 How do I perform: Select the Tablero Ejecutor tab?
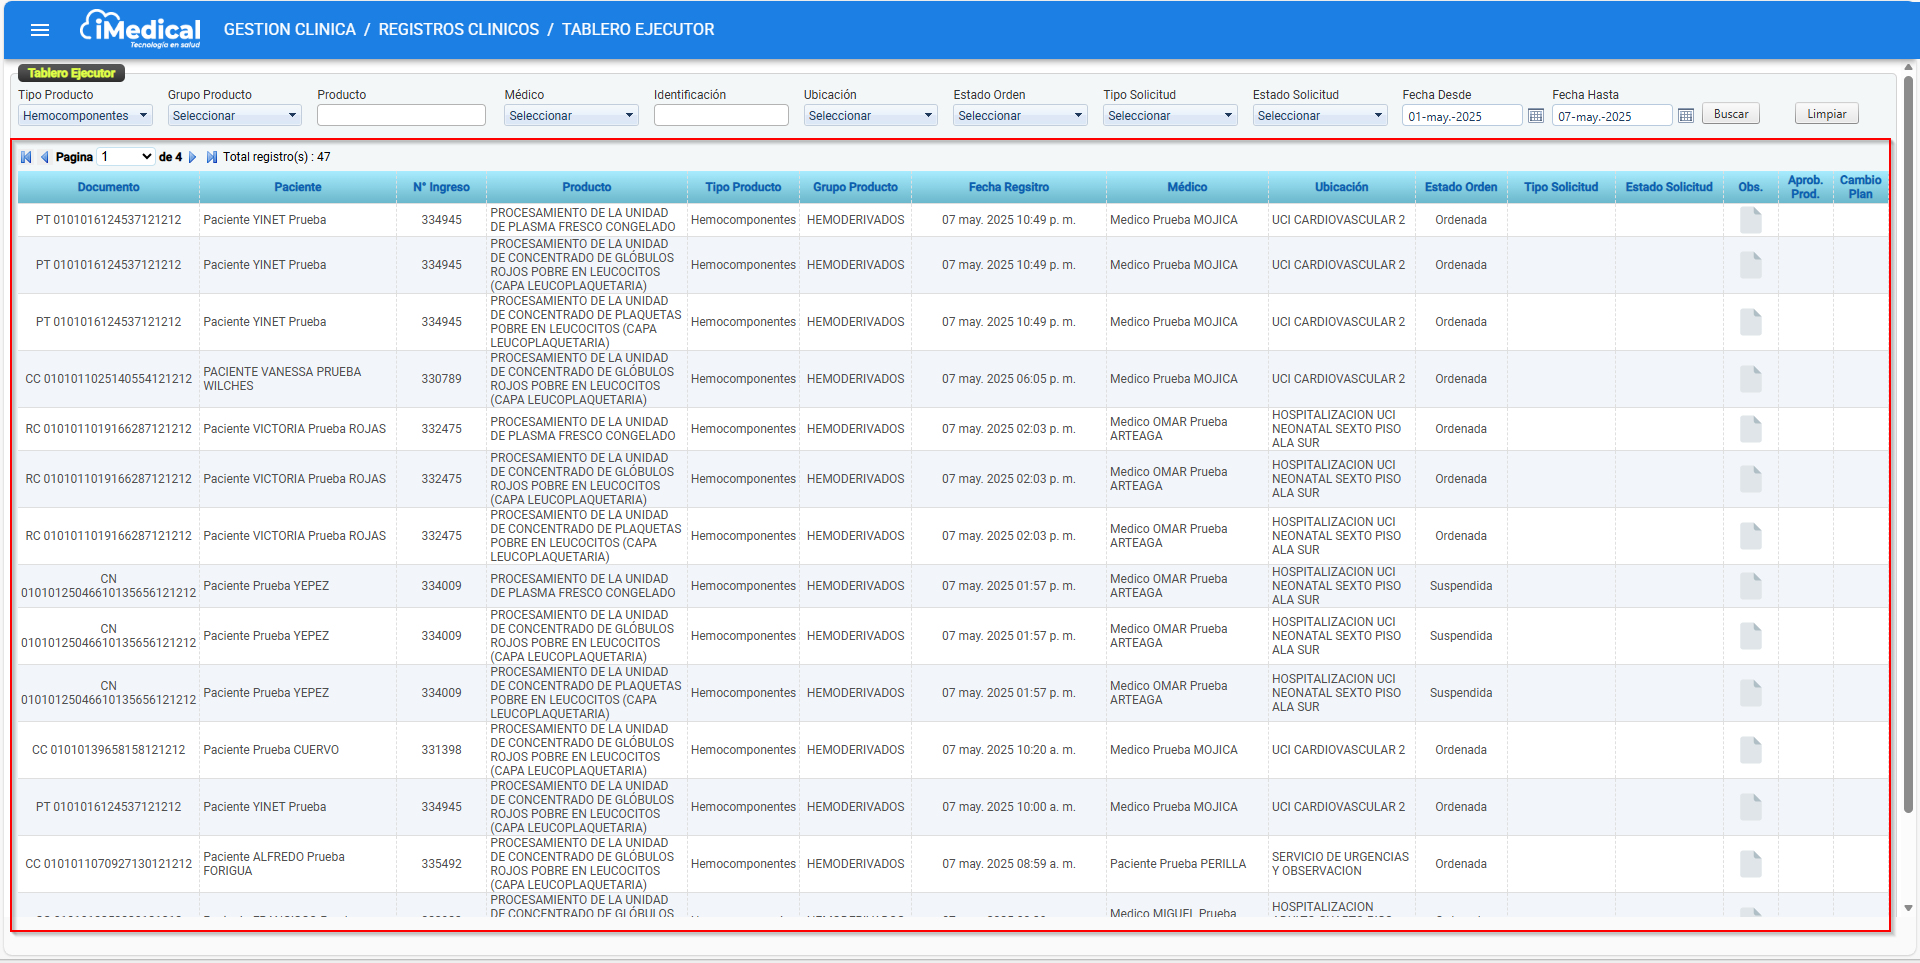pos(71,73)
